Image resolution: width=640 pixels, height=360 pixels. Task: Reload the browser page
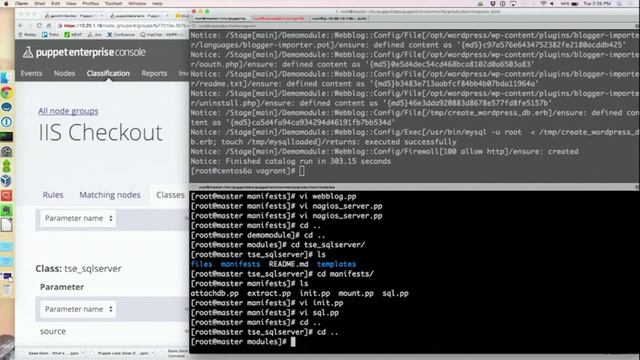tap(39, 25)
